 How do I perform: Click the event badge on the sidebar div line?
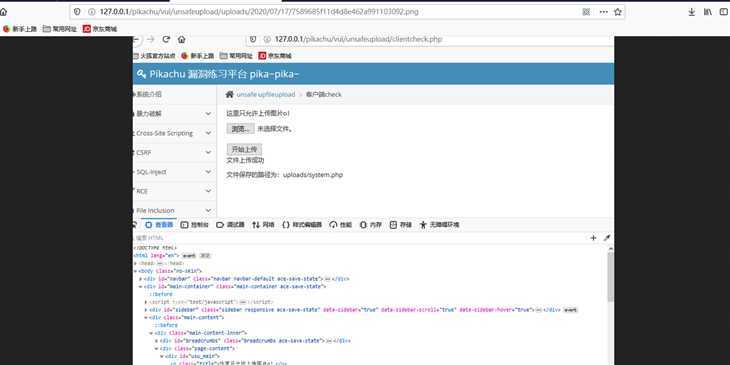click(570, 310)
